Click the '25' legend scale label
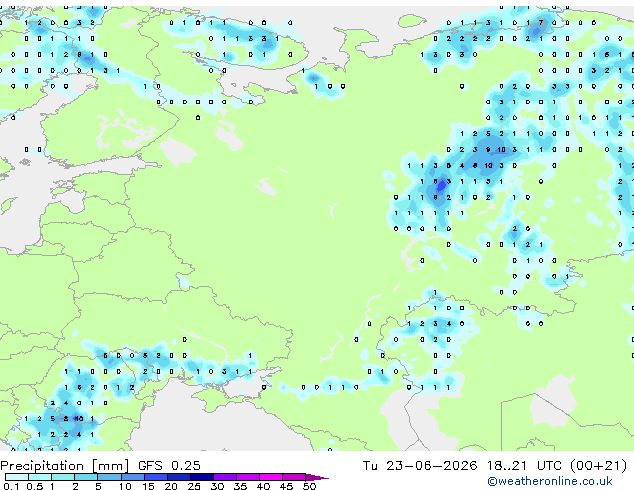This screenshot has width=634, height=490. tap(194, 486)
